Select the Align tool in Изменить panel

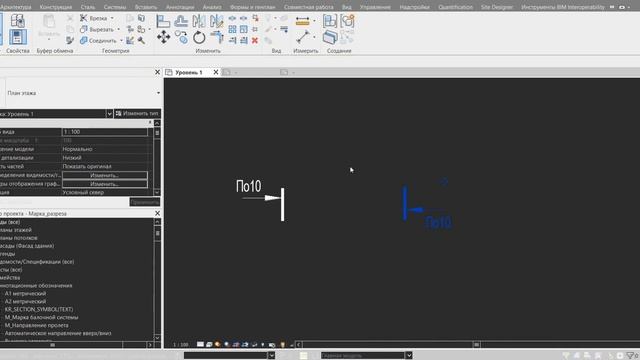tap(163, 20)
